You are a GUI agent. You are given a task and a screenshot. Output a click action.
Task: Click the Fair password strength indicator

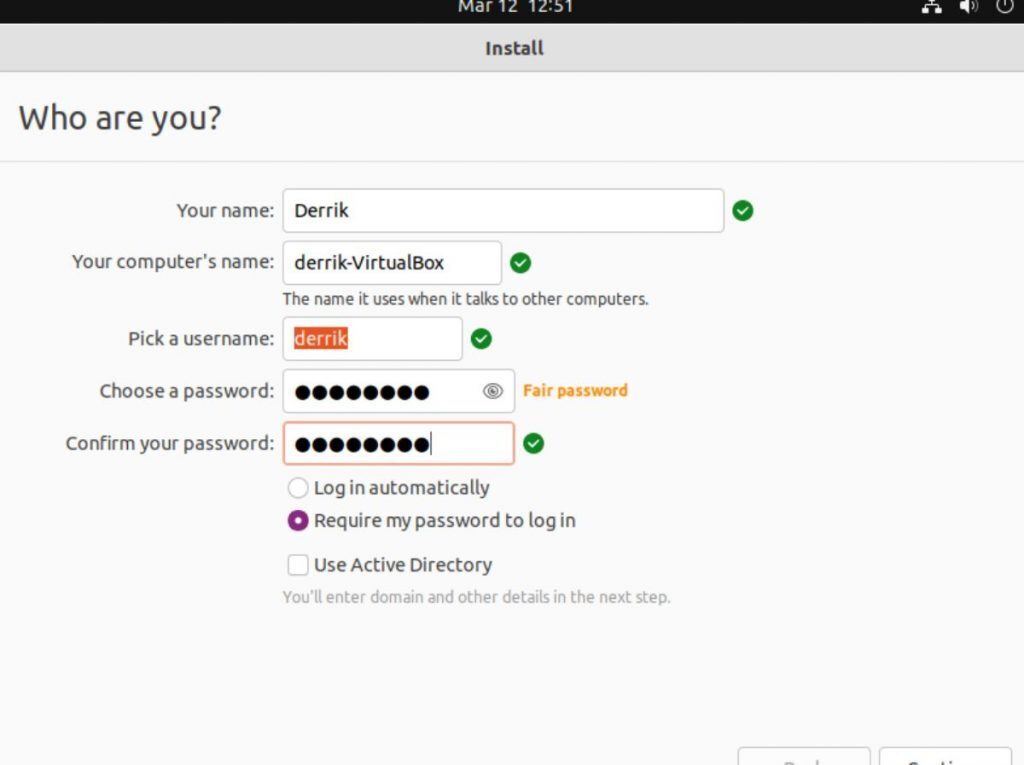pos(575,390)
